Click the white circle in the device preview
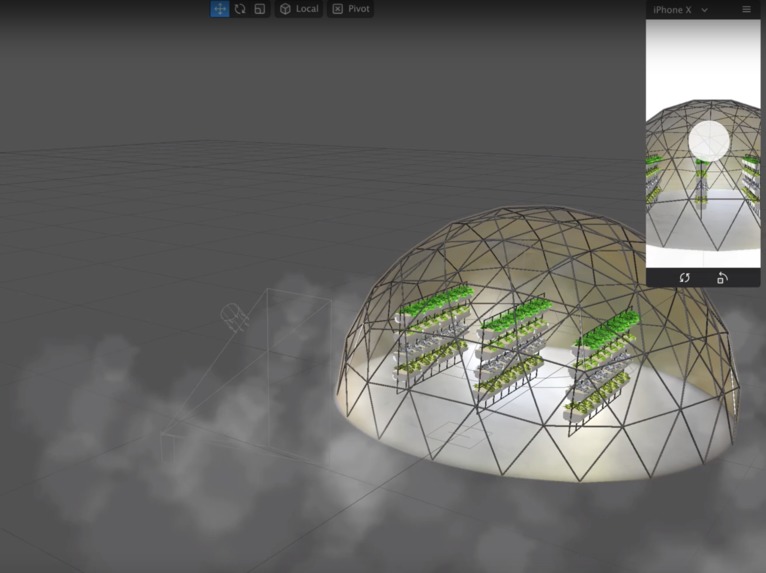This screenshot has height=573, width=766. pos(709,141)
